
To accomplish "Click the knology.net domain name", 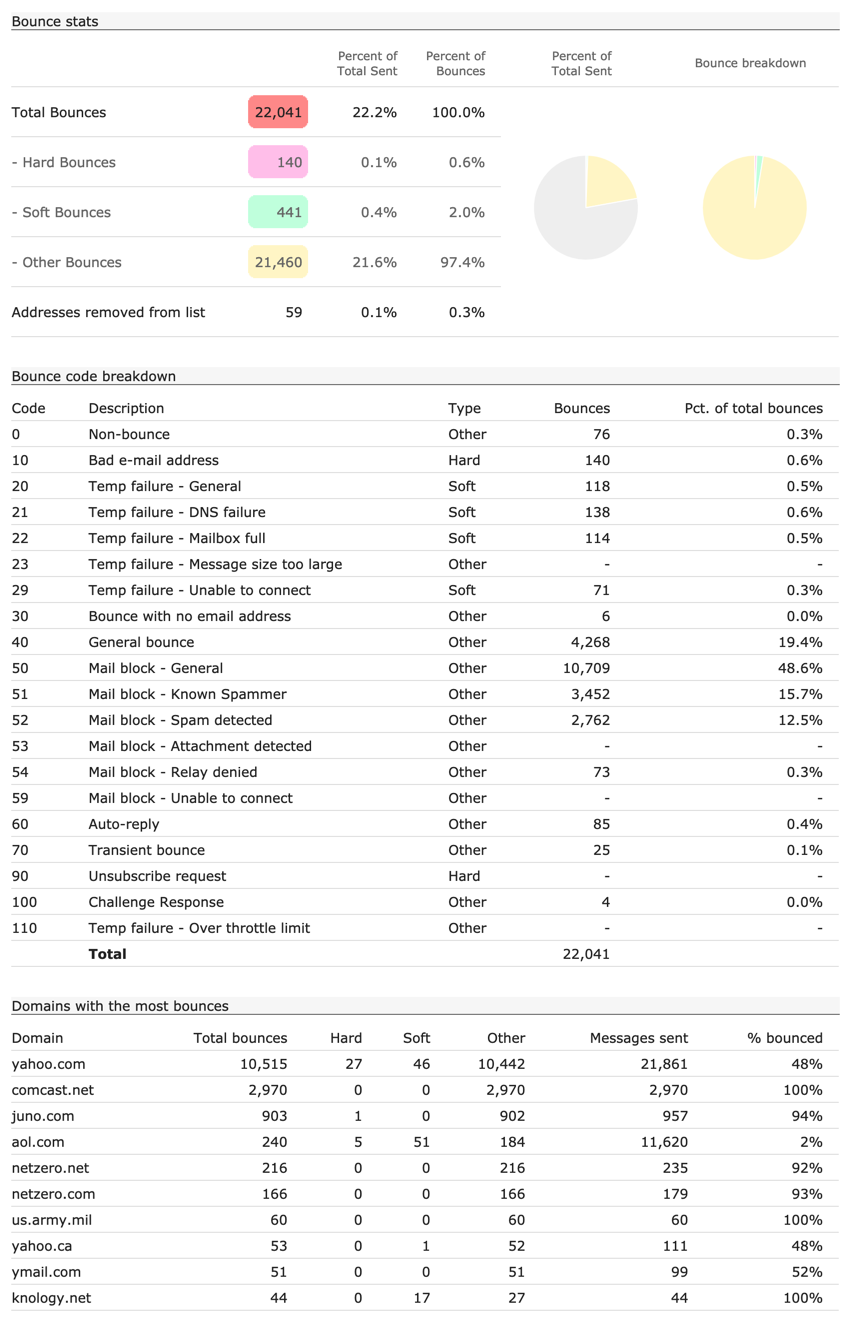I will point(51,1298).
